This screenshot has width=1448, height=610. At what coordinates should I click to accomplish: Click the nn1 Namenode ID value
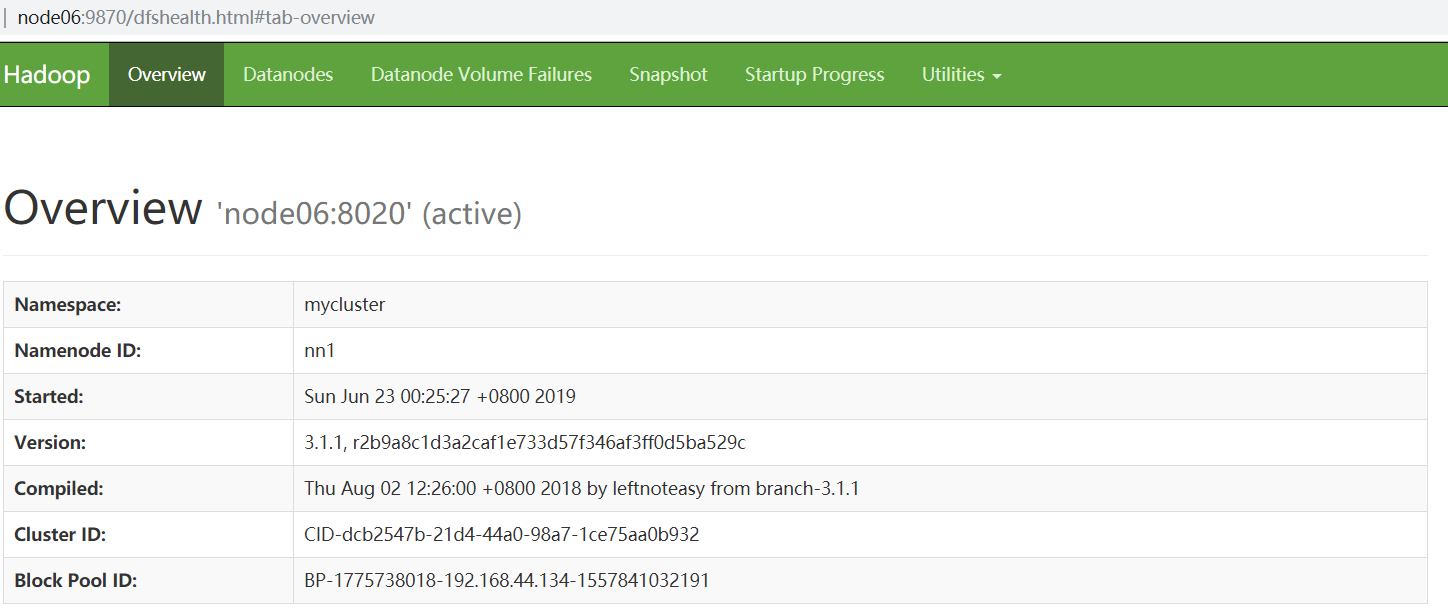[x=320, y=351]
